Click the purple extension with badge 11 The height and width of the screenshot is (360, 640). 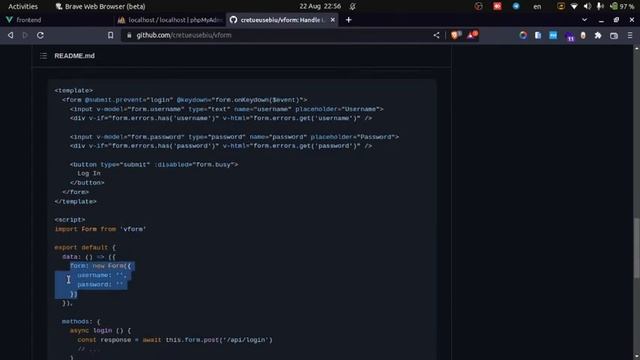569,36
